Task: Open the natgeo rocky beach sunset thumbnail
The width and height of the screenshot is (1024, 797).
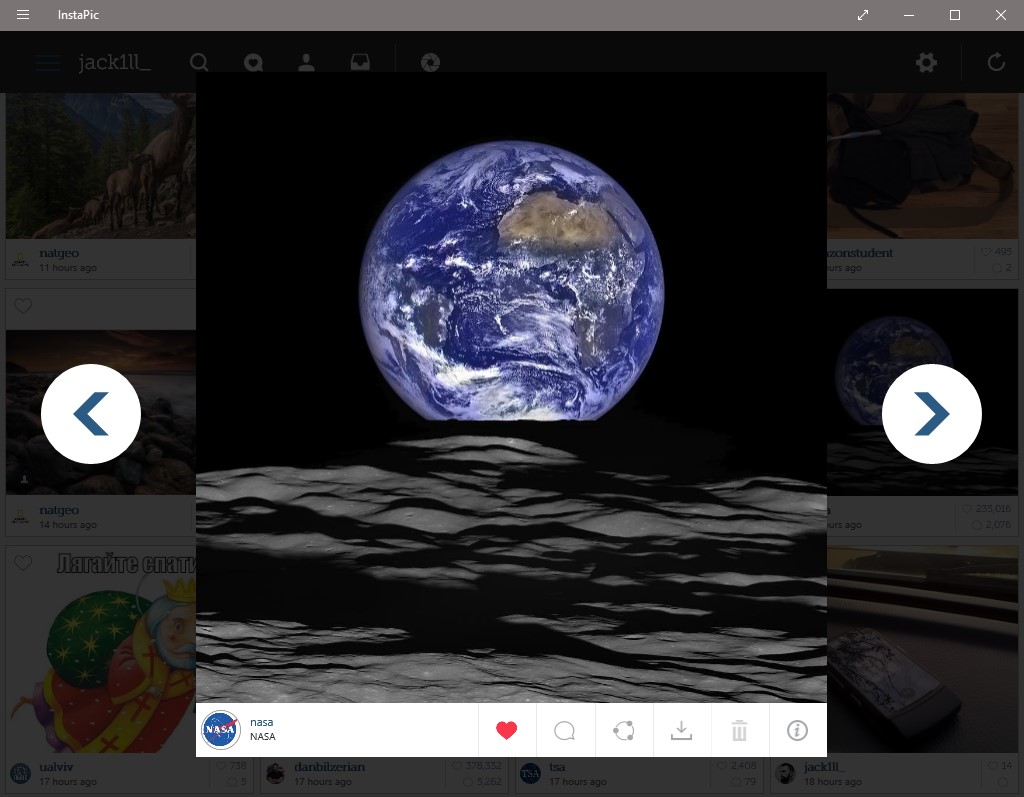Action: pos(101,412)
